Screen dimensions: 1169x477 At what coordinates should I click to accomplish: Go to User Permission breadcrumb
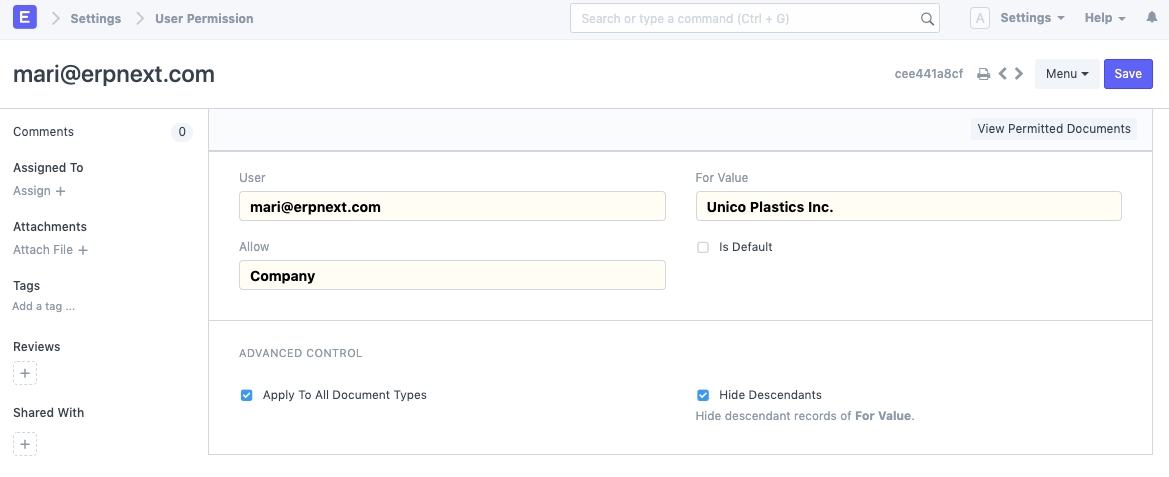204,18
